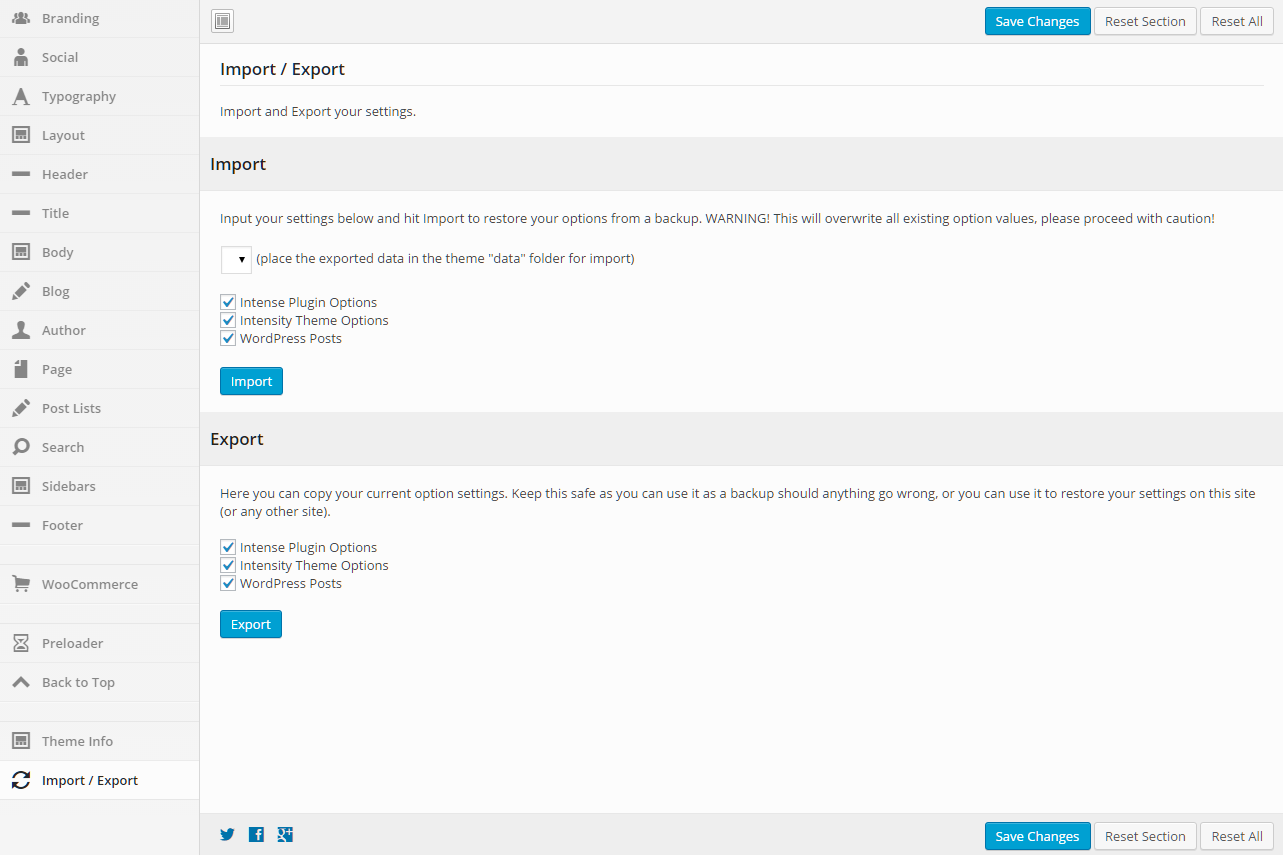This screenshot has width=1283, height=855.
Task: Click the Preloader hourglass icon
Action: click(x=21, y=643)
